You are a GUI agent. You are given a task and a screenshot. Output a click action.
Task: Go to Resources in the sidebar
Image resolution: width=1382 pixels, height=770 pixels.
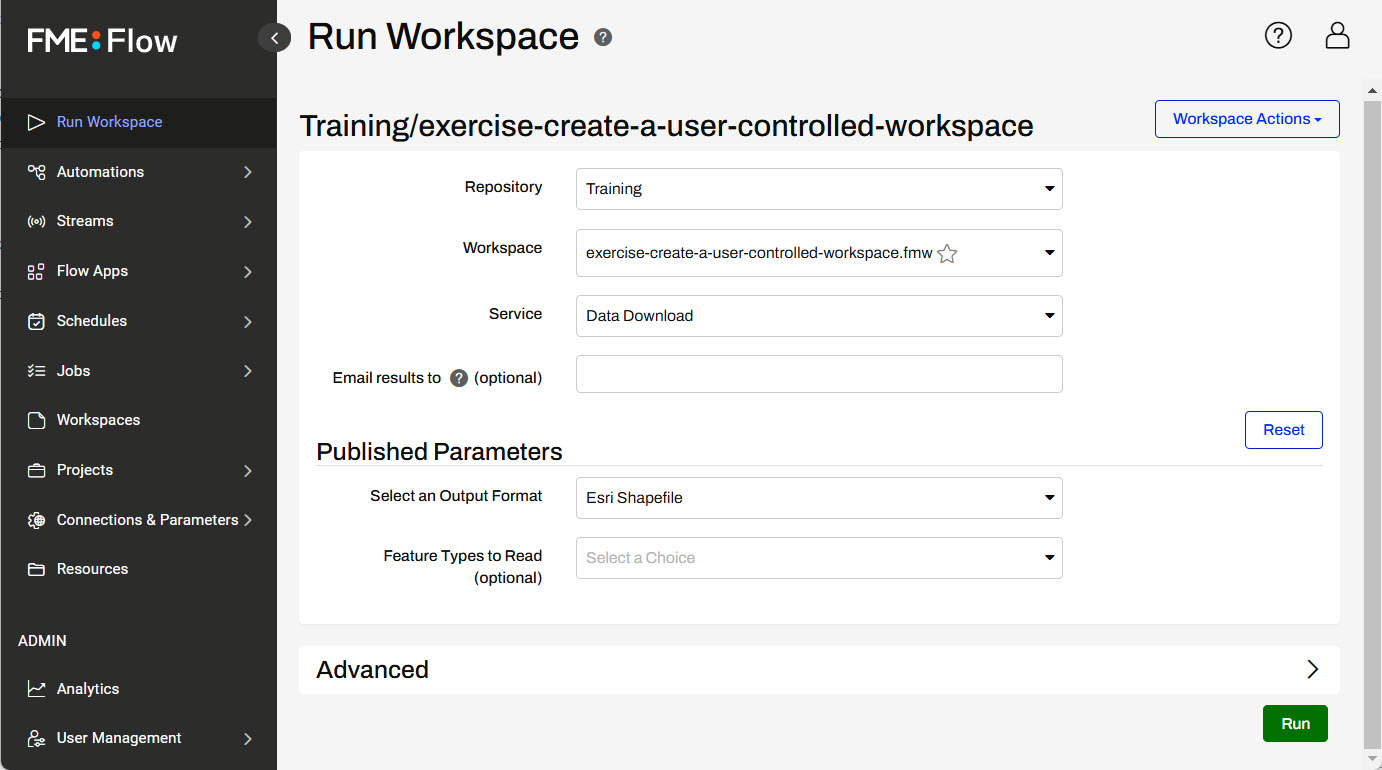92,569
